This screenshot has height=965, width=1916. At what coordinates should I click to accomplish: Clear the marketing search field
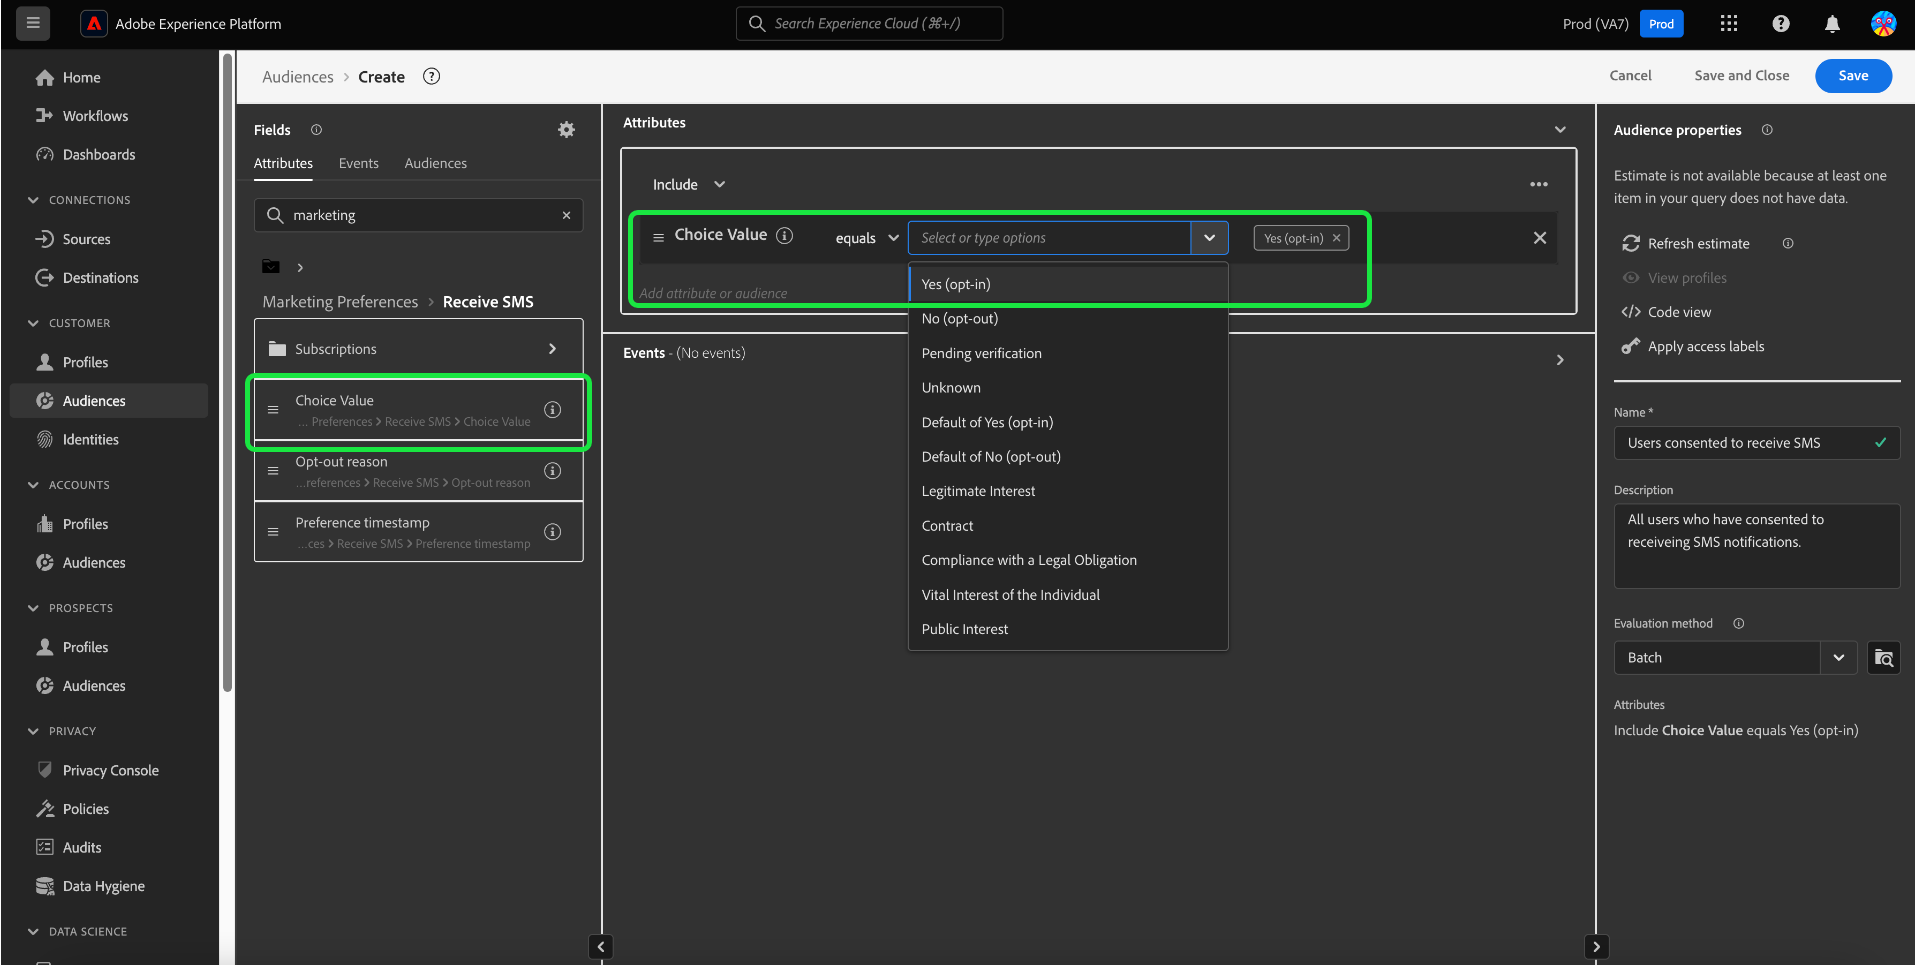(x=566, y=215)
